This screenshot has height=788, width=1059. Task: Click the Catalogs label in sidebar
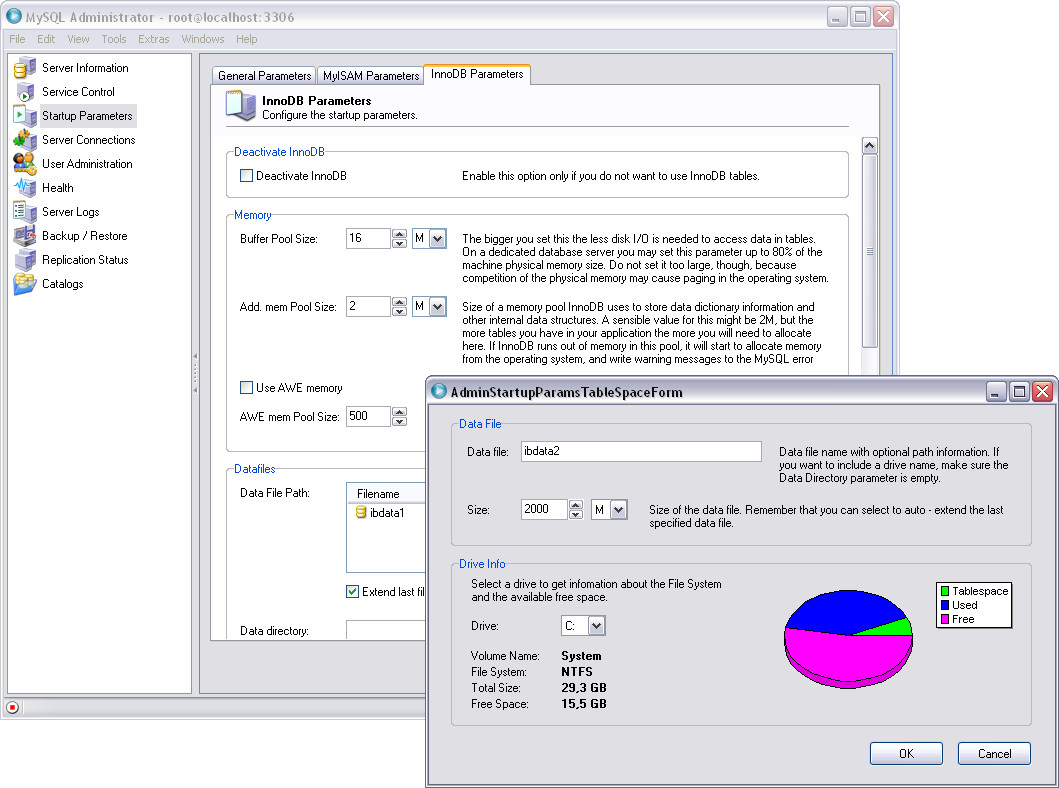63,284
